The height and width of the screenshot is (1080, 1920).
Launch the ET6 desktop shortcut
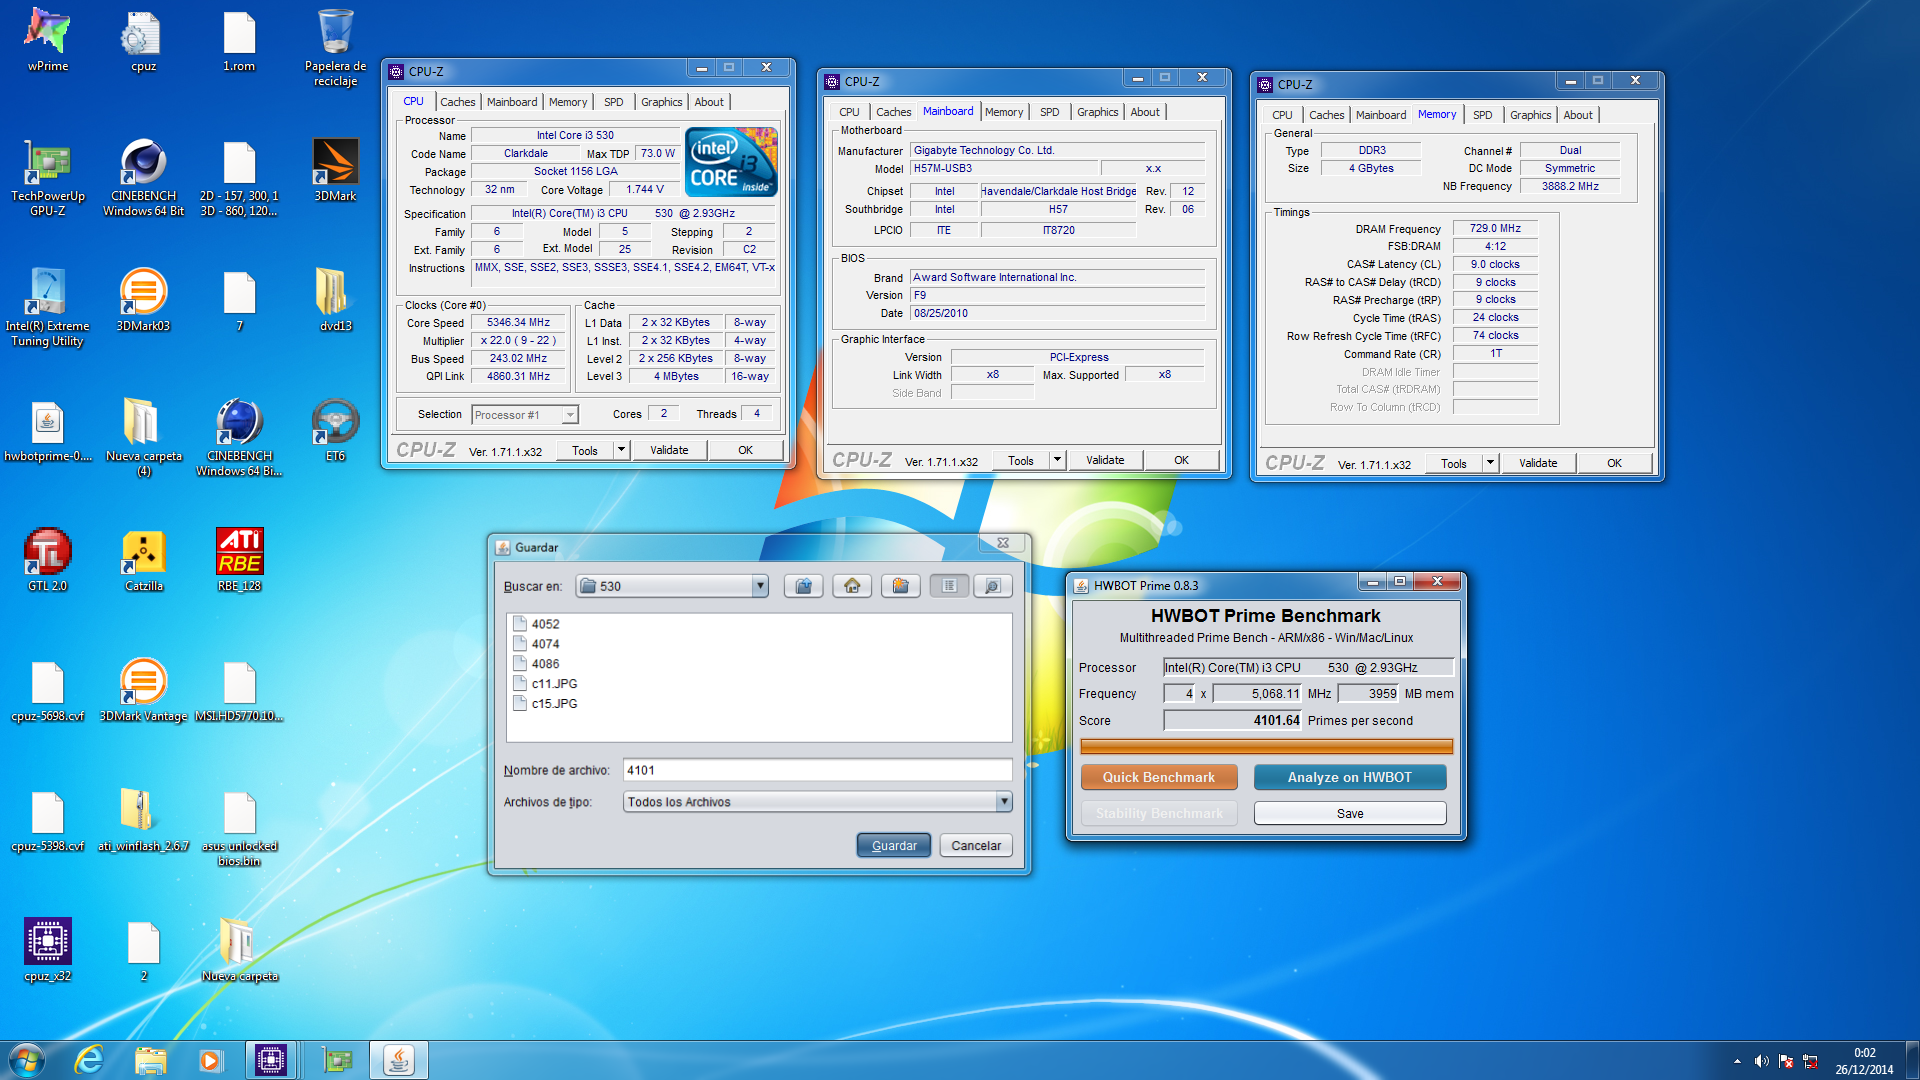pyautogui.click(x=335, y=430)
